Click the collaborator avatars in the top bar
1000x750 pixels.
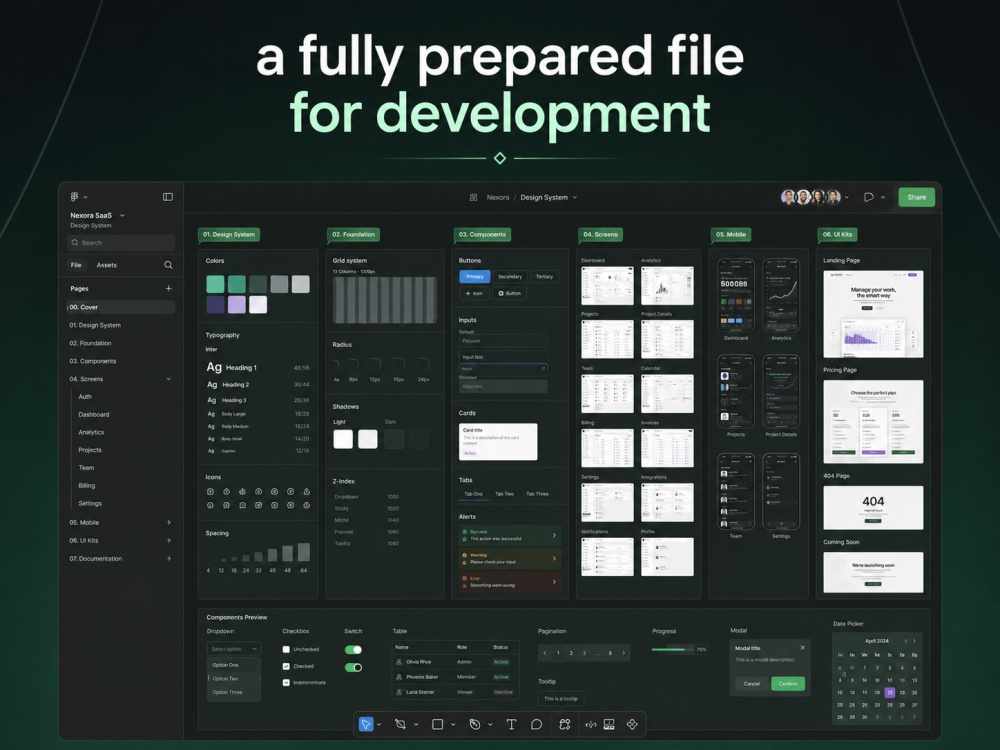811,197
